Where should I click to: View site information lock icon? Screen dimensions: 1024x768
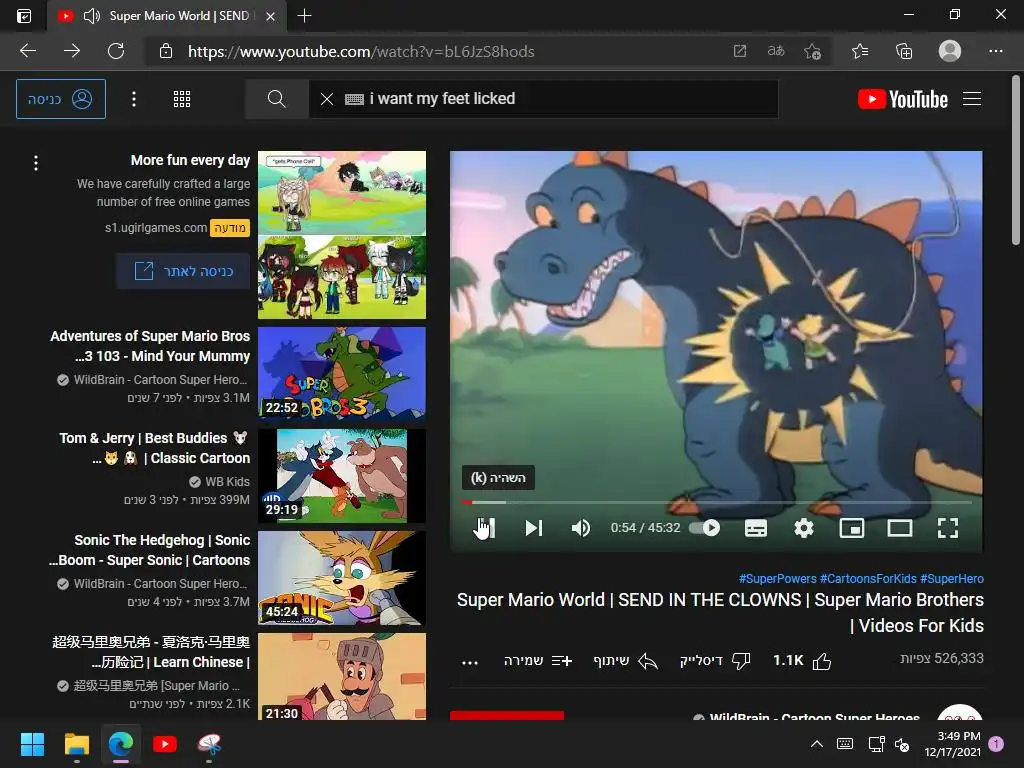pos(166,51)
